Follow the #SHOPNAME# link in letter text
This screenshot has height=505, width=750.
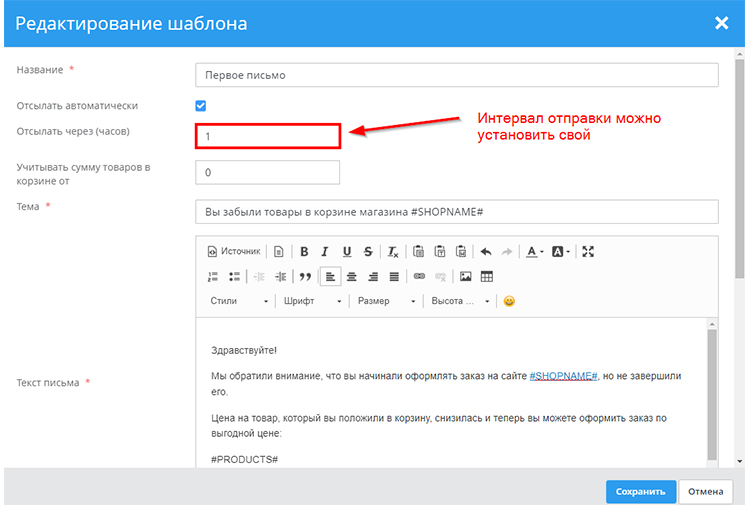click(563, 376)
